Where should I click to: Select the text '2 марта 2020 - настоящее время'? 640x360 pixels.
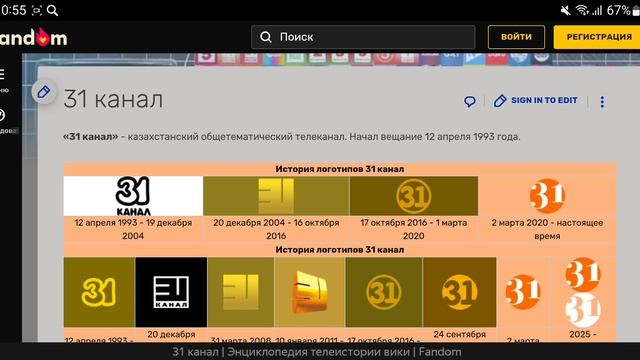pyautogui.click(x=547, y=229)
